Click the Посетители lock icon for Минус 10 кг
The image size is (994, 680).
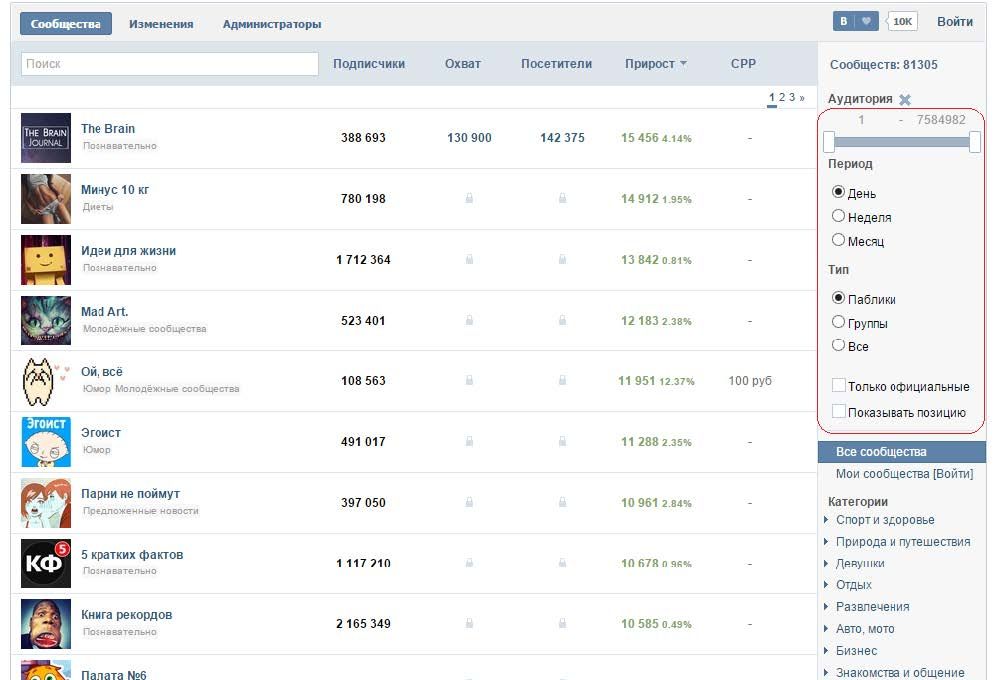coord(562,198)
